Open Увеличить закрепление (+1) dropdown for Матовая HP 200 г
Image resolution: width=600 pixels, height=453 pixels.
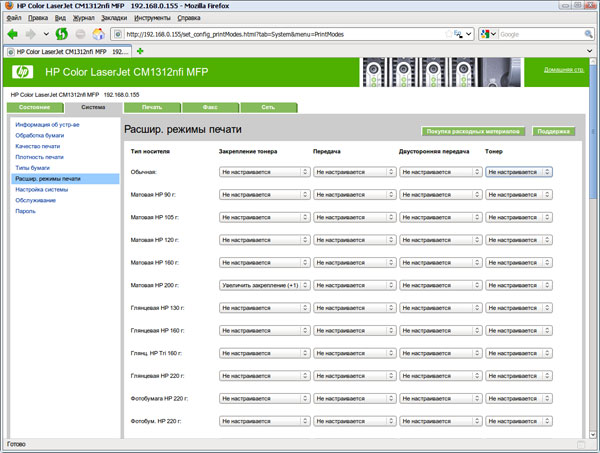click(264, 285)
